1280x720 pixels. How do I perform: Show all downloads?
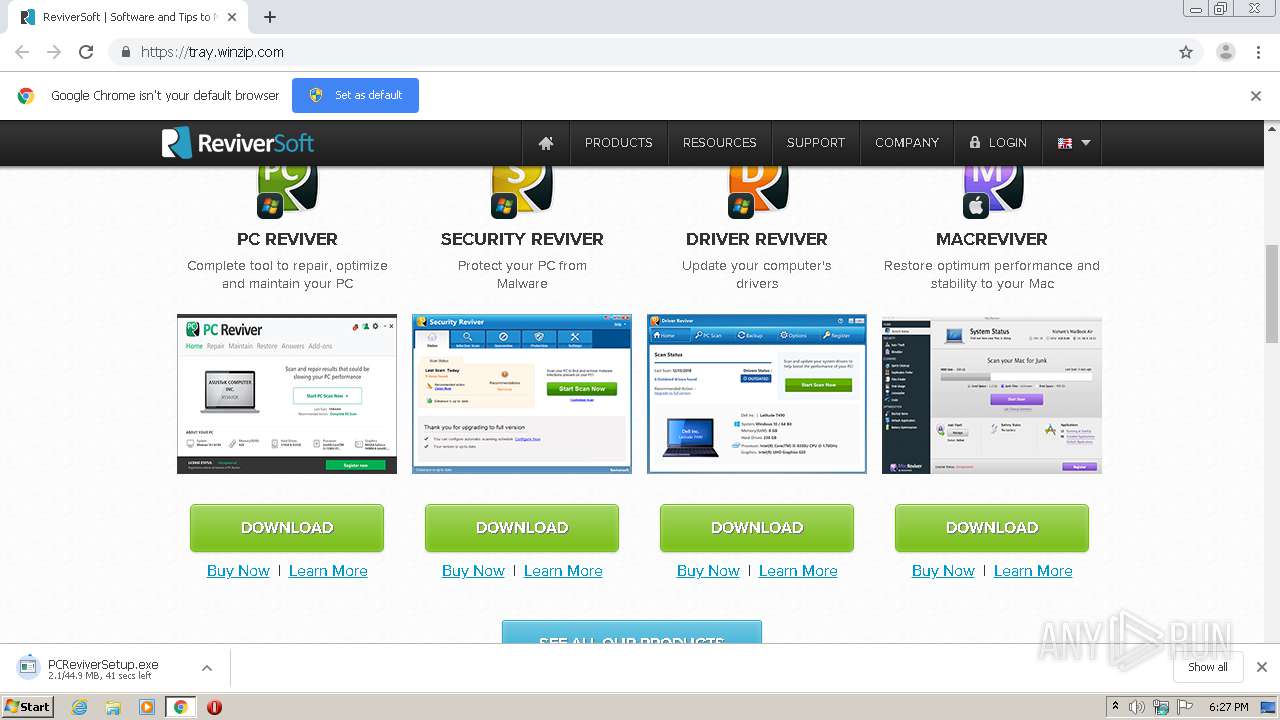tap(1207, 667)
